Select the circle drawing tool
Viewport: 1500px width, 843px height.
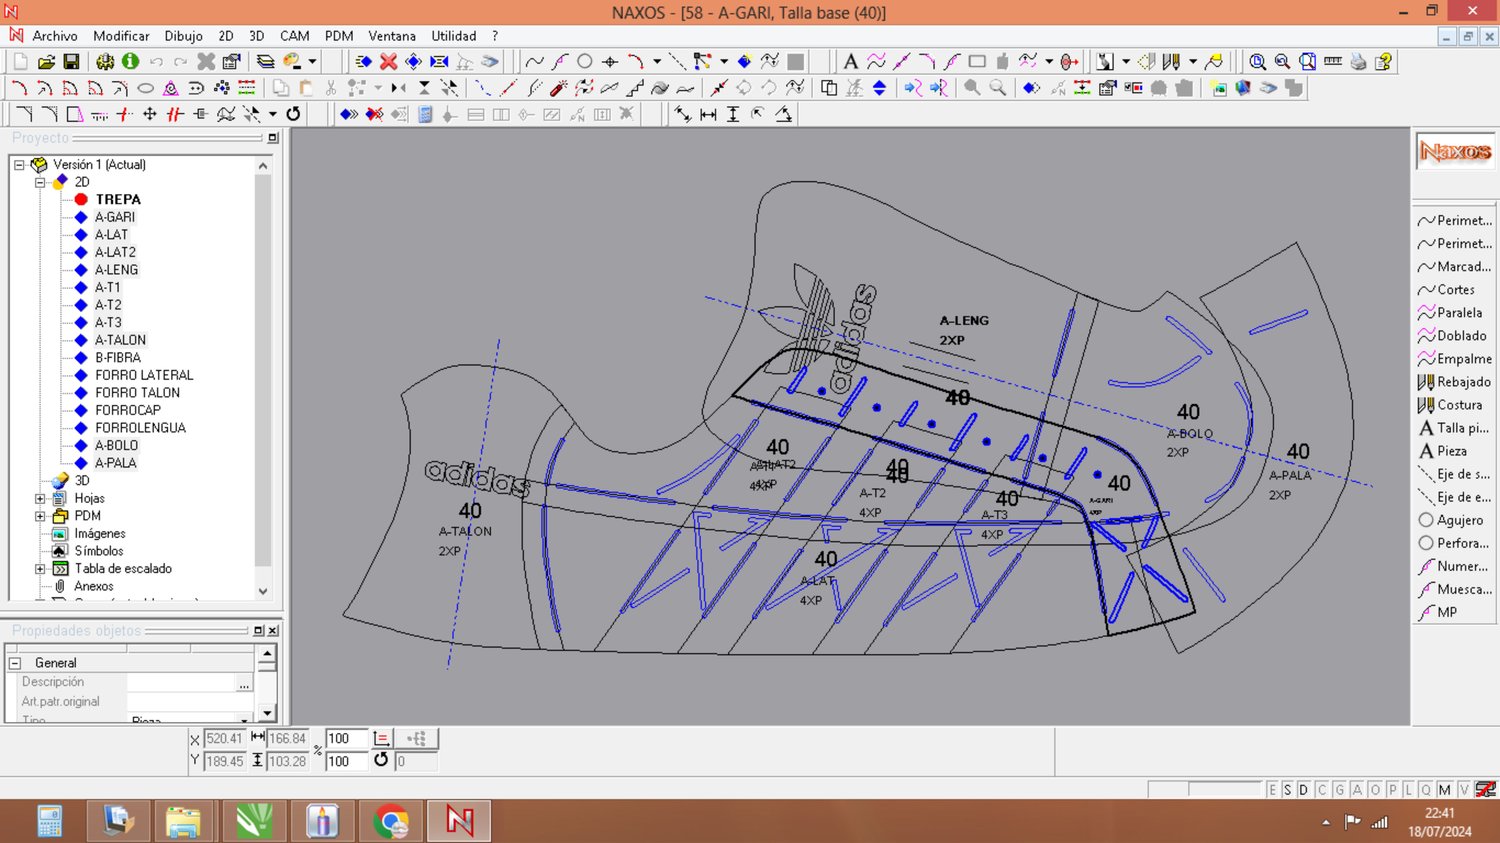(x=585, y=62)
